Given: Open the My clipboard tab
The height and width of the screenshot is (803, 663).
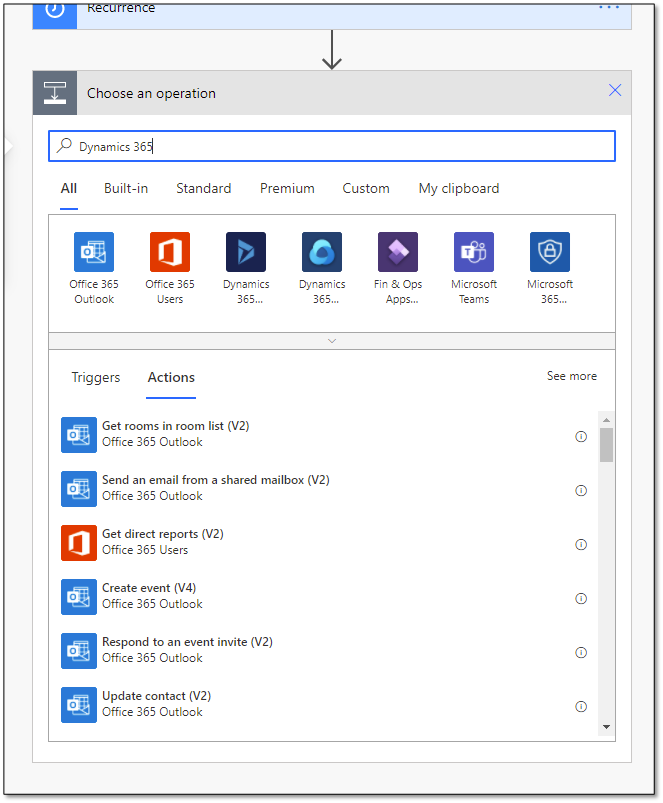Looking at the screenshot, I should pyautogui.click(x=459, y=188).
